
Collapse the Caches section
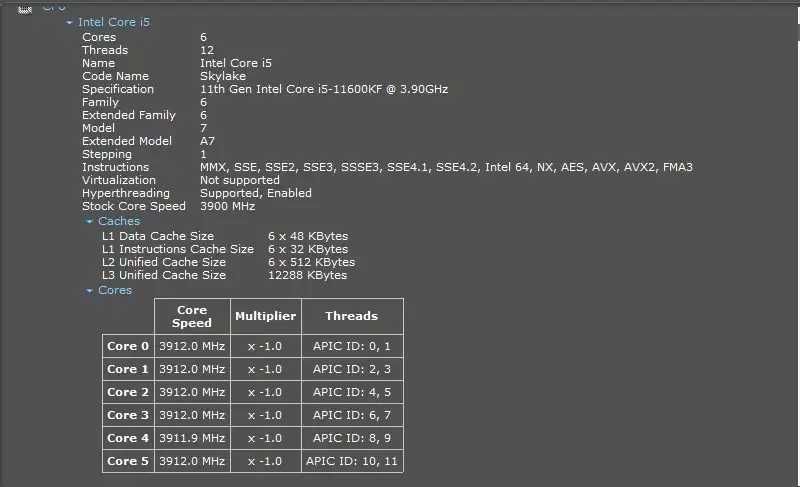[89, 221]
